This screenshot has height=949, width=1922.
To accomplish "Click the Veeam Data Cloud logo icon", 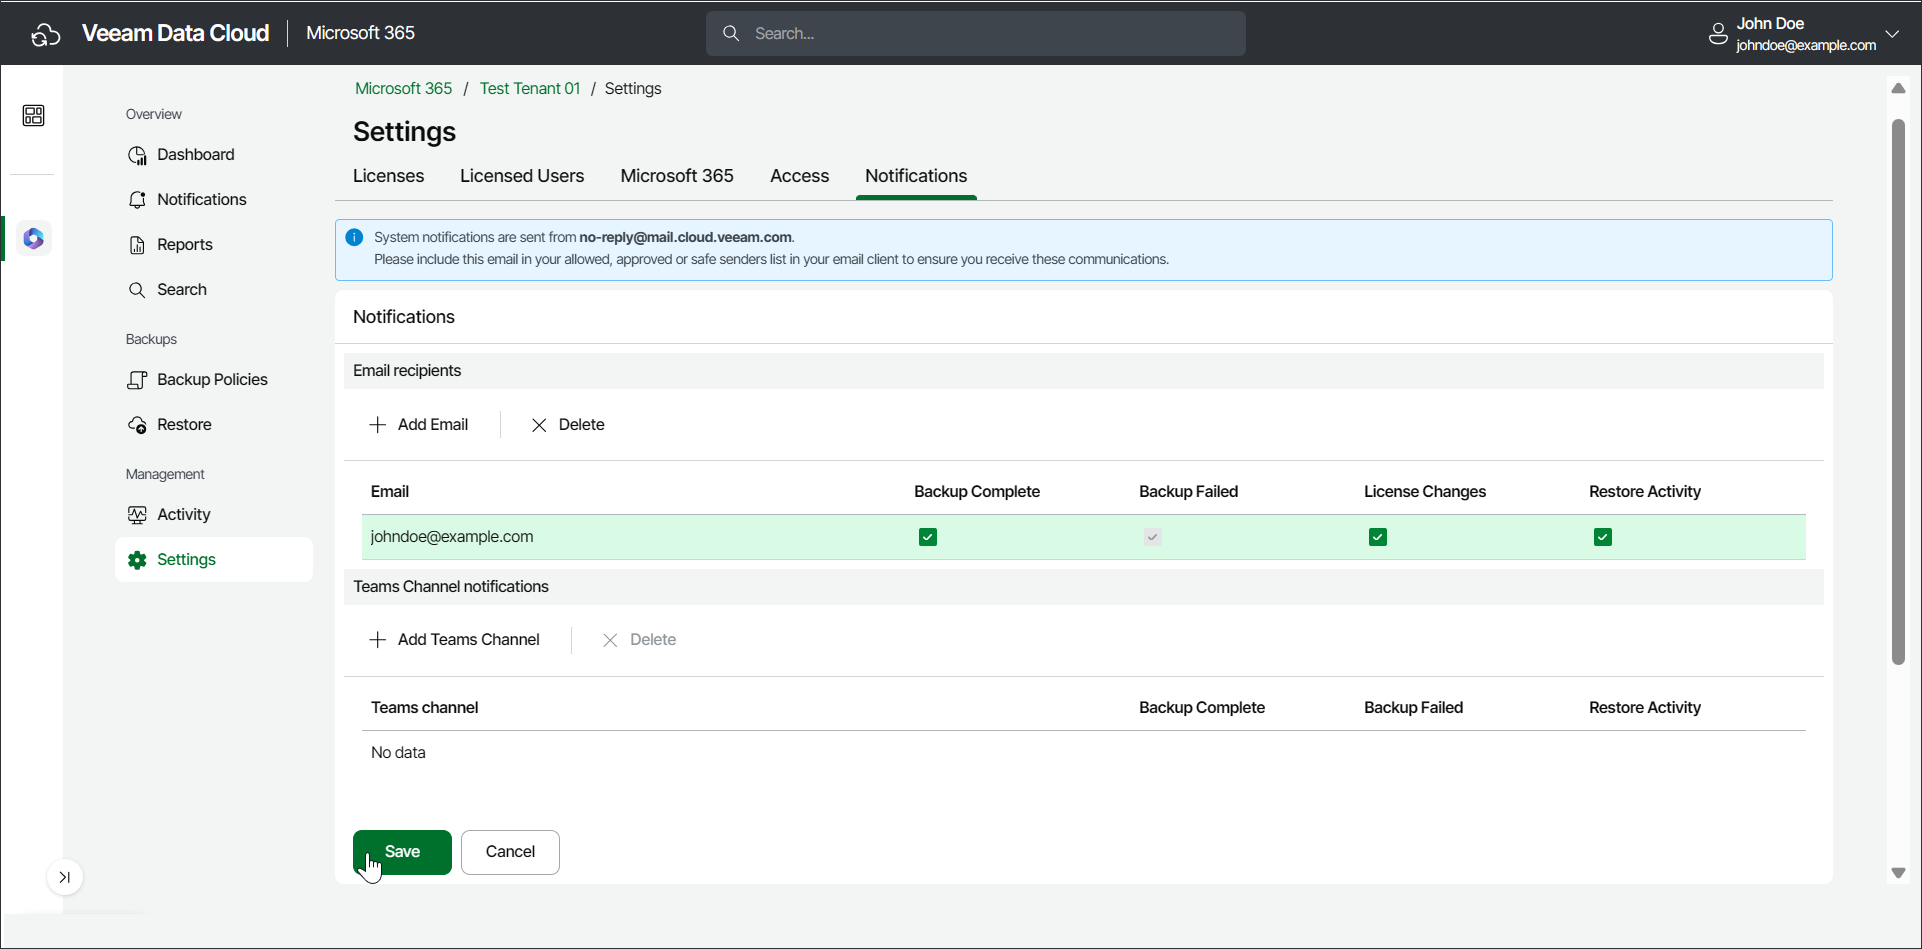I will point(46,34).
